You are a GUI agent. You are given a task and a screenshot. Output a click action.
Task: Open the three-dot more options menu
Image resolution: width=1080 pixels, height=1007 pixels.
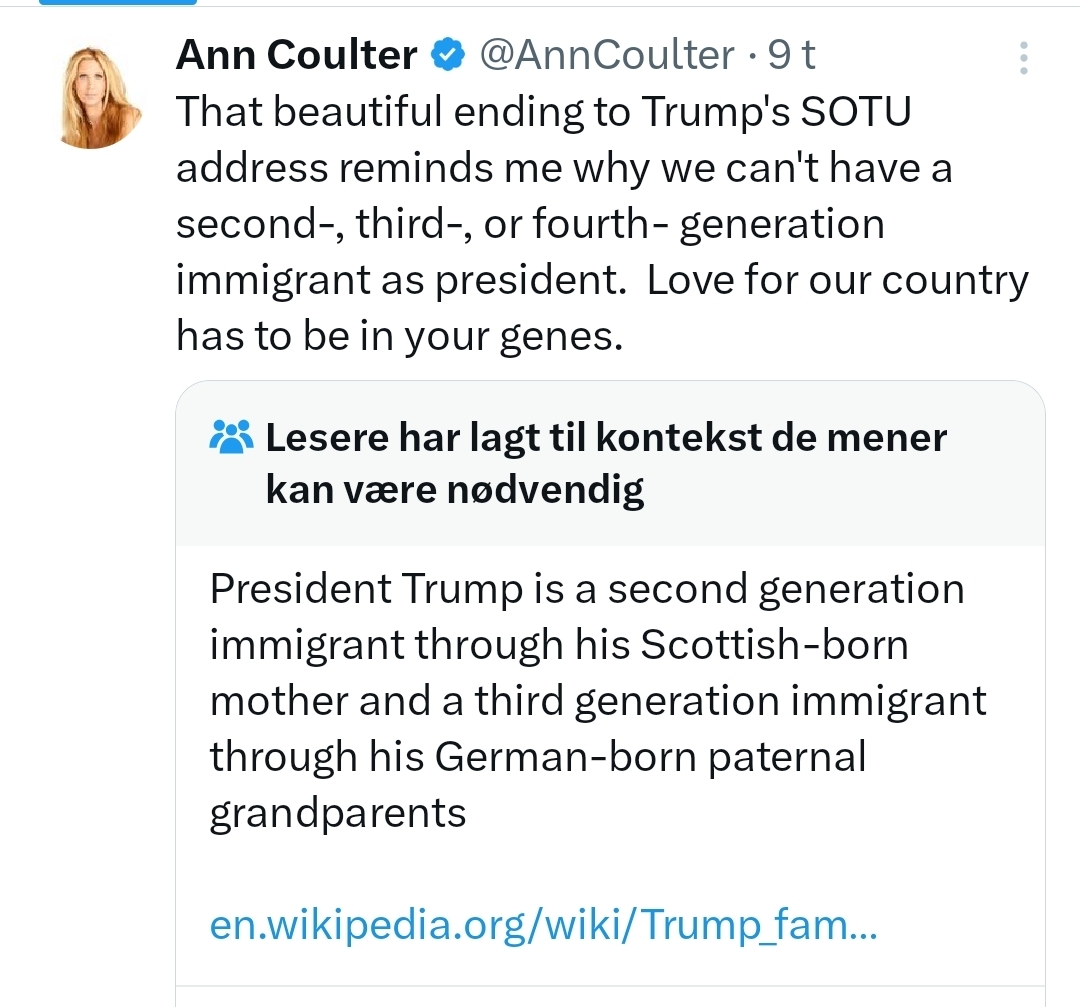coord(1023,58)
